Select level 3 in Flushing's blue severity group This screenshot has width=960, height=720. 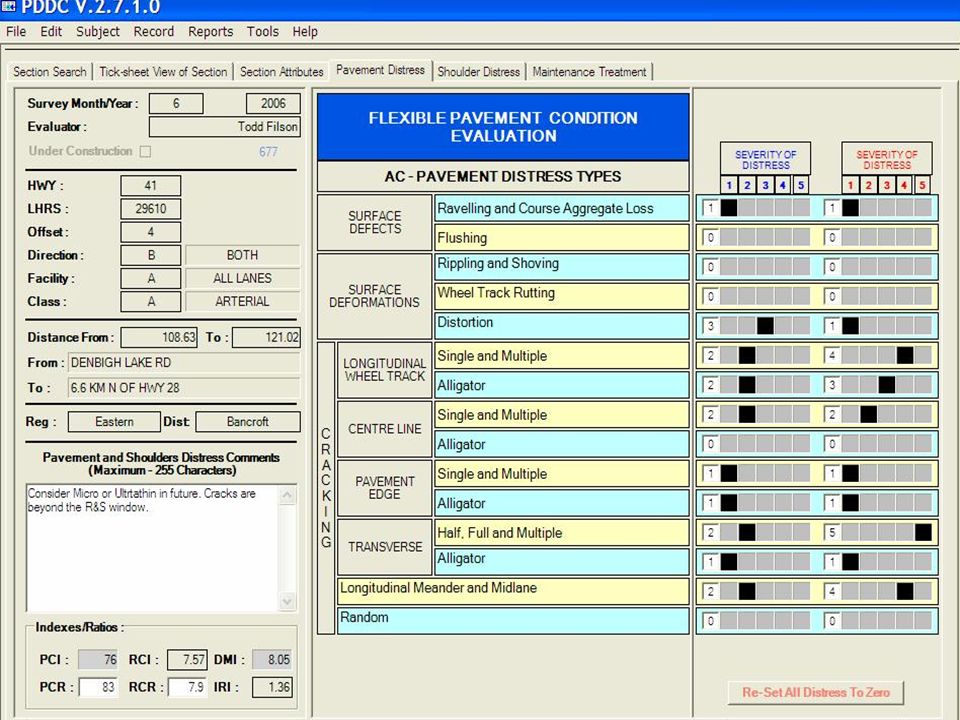(x=765, y=238)
